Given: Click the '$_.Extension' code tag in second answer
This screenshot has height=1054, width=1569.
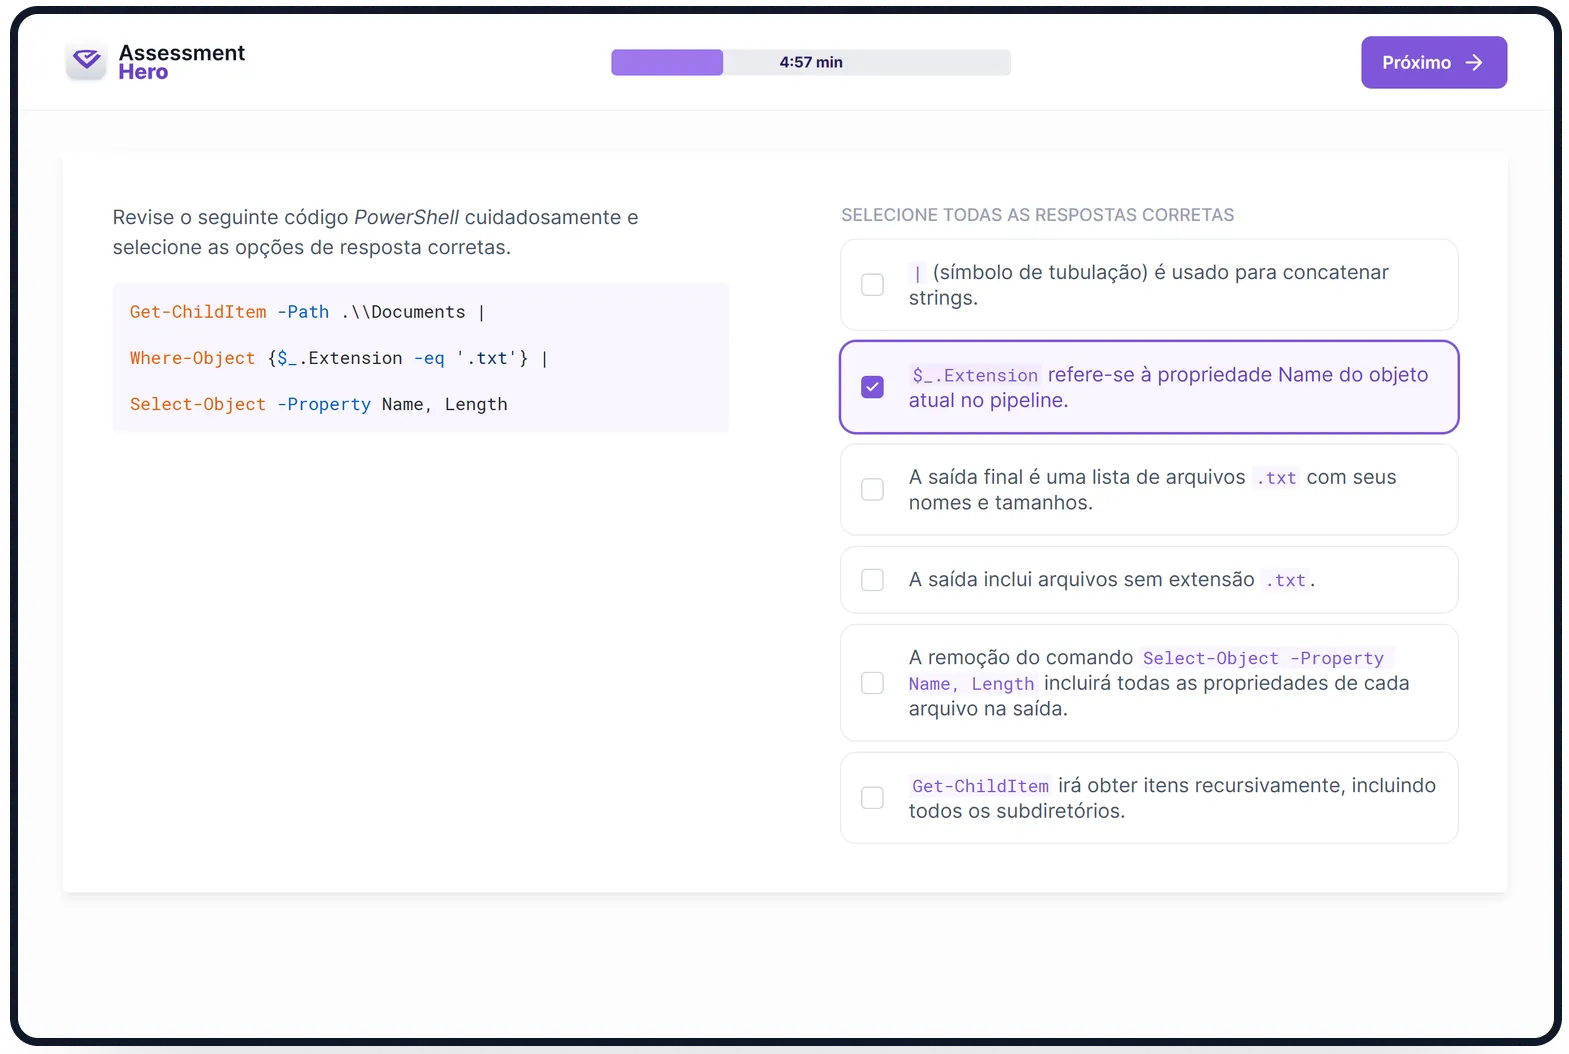Looking at the screenshot, I should (975, 375).
